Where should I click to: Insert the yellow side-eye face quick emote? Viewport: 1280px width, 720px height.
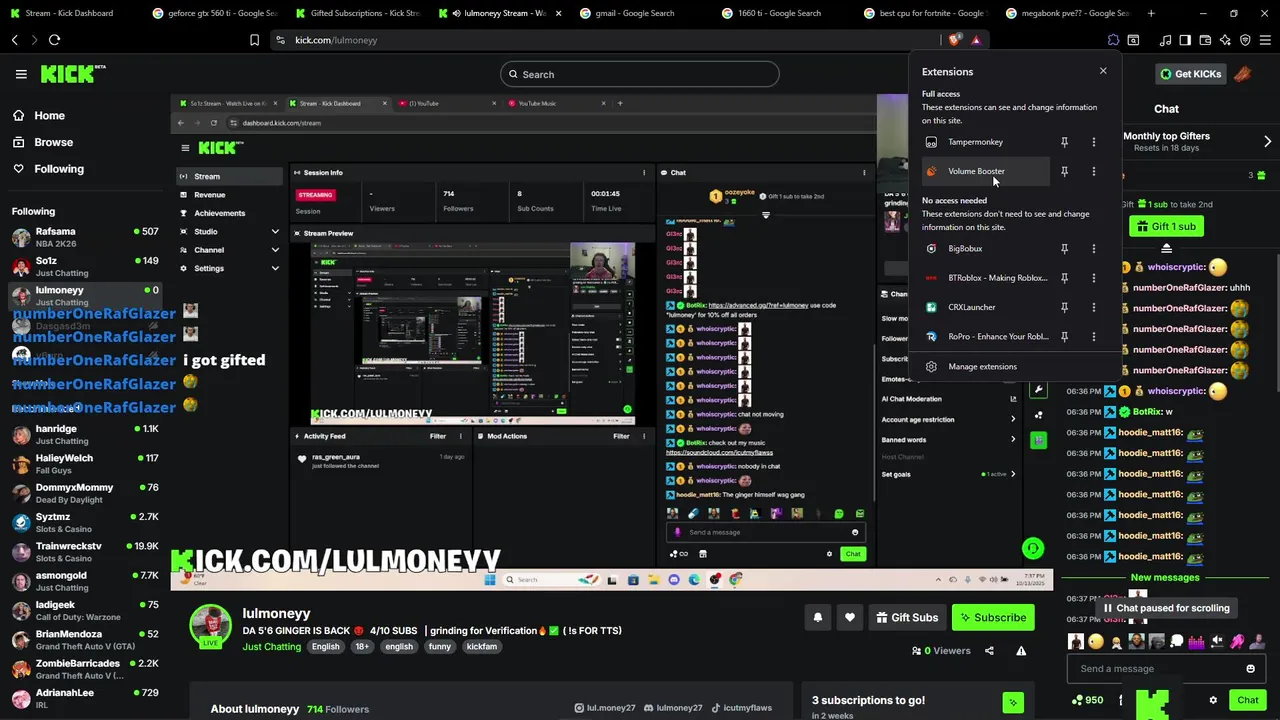click(1096, 641)
